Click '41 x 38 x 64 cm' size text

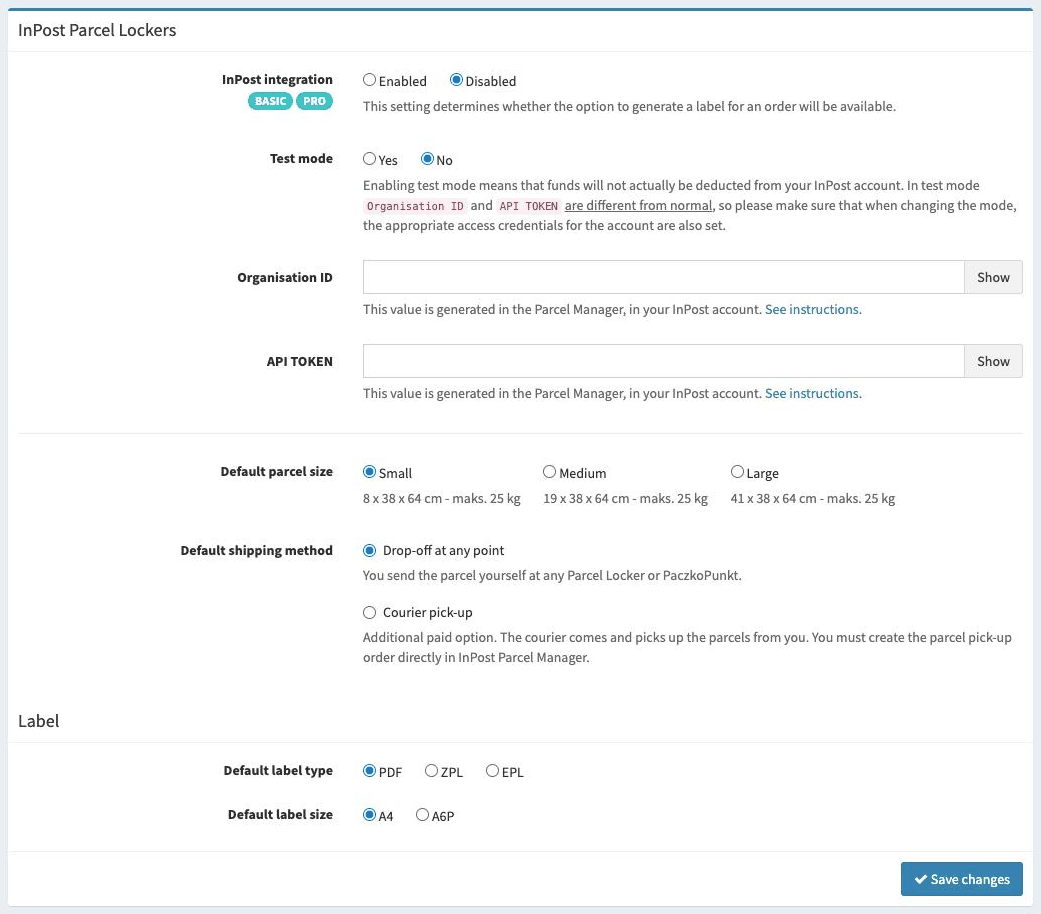773,498
